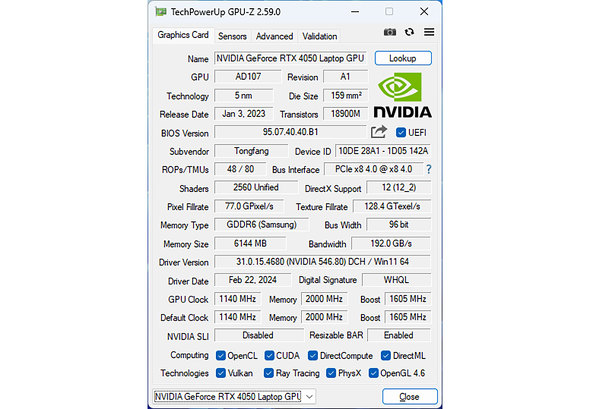Open the hamburger menu icon
This screenshot has width=590, height=409.
coord(429,32)
